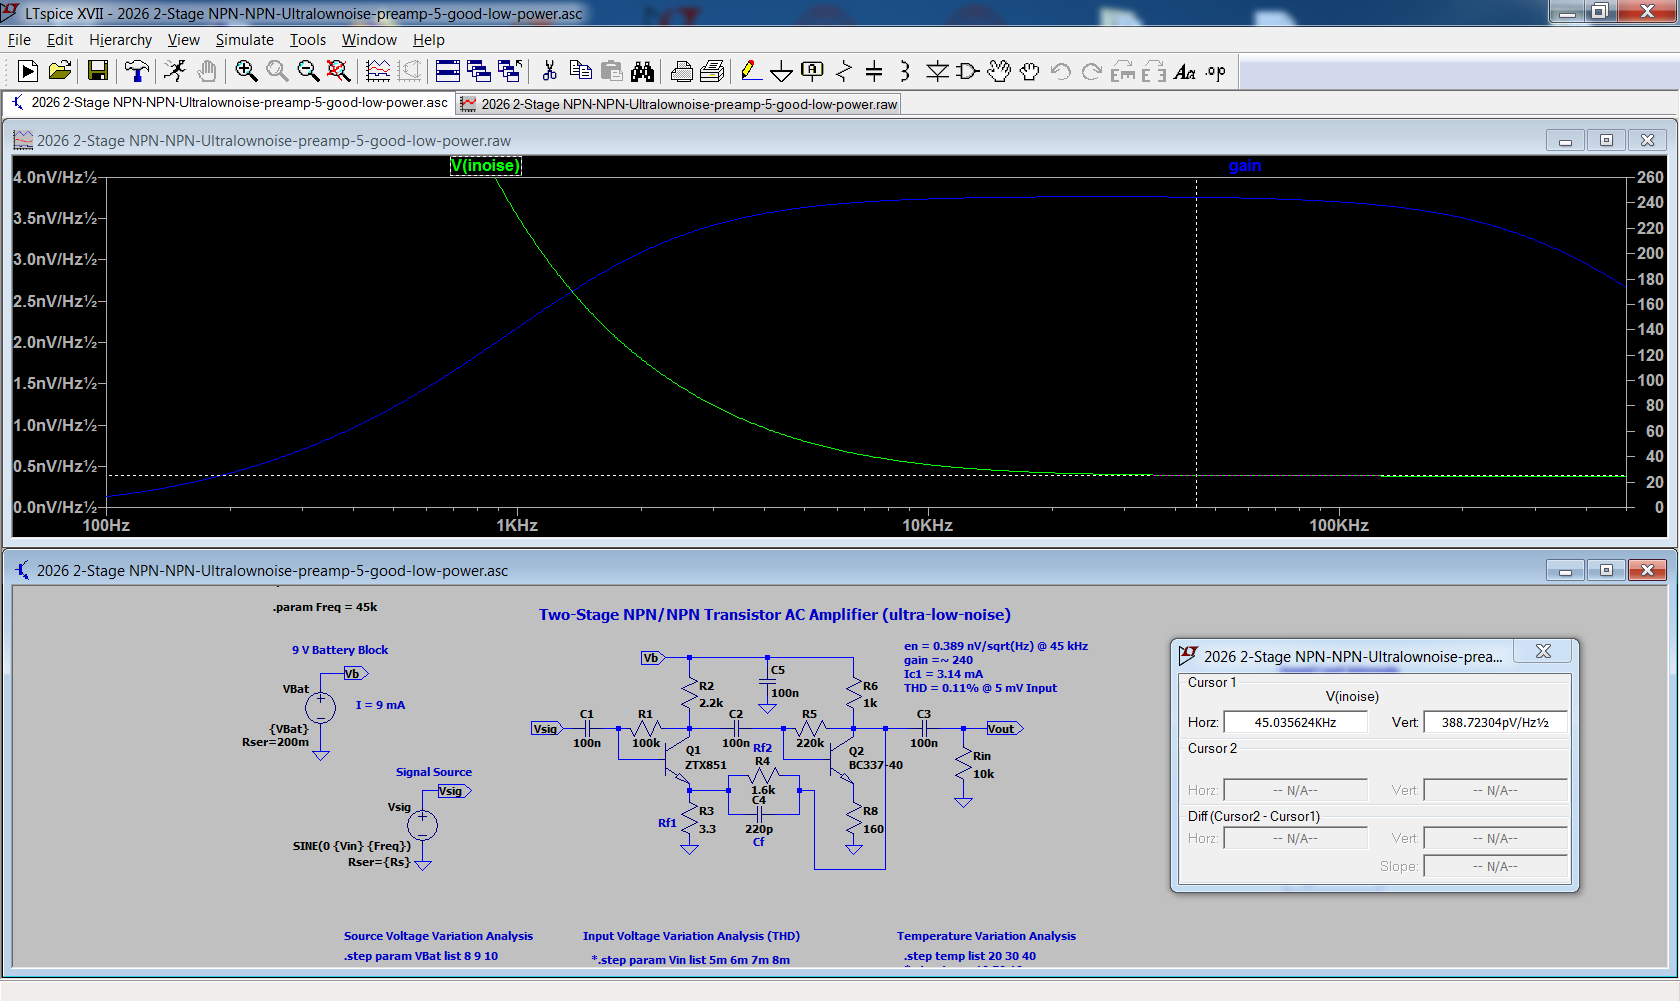The width and height of the screenshot is (1680, 1002).
Task: Click the Autorange plot icon
Action: 378,71
